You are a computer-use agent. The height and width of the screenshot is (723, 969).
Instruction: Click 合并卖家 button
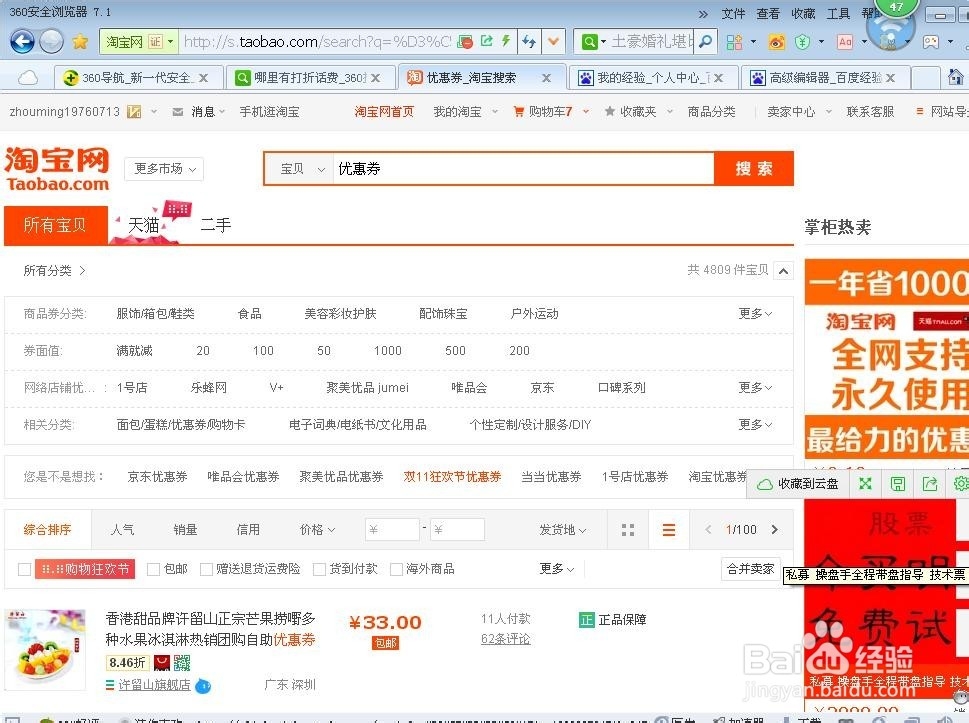click(x=750, y=569)
